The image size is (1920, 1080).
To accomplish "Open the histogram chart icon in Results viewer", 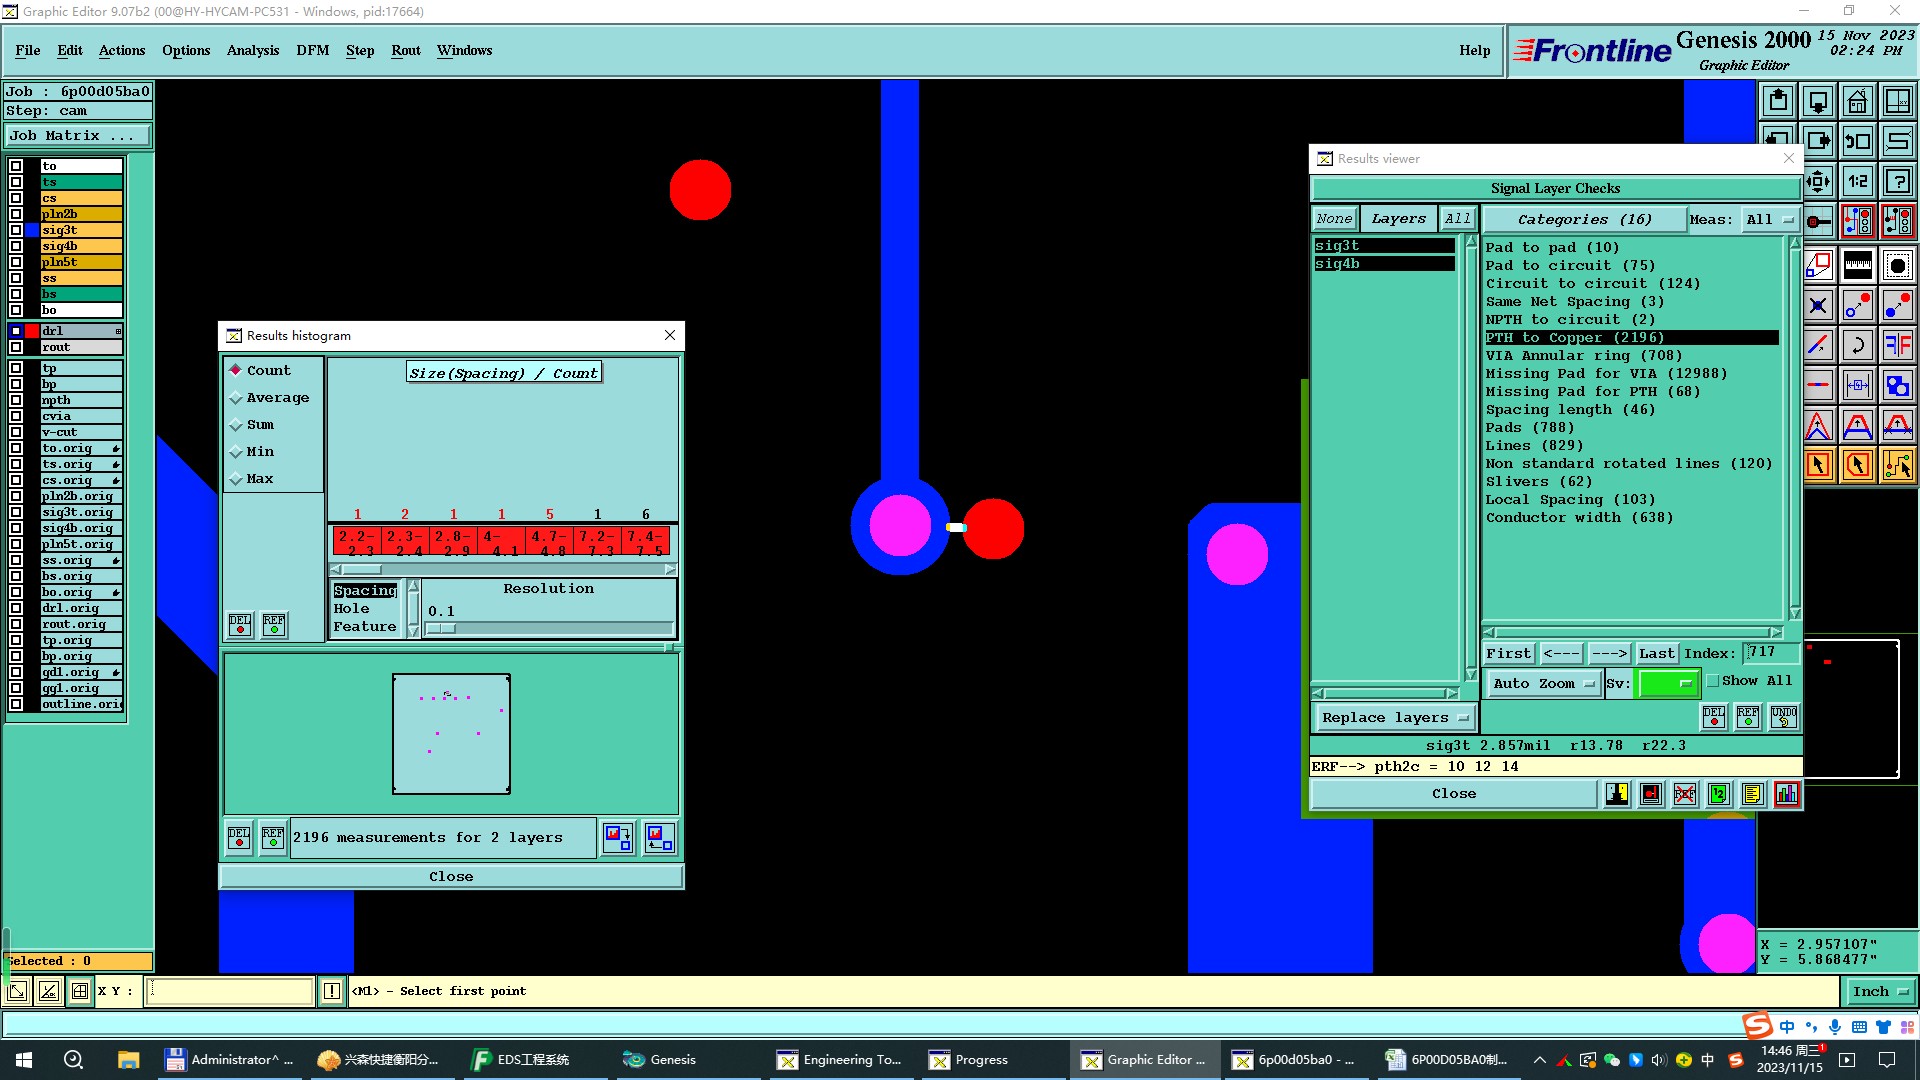I will tap(1786, 794).
